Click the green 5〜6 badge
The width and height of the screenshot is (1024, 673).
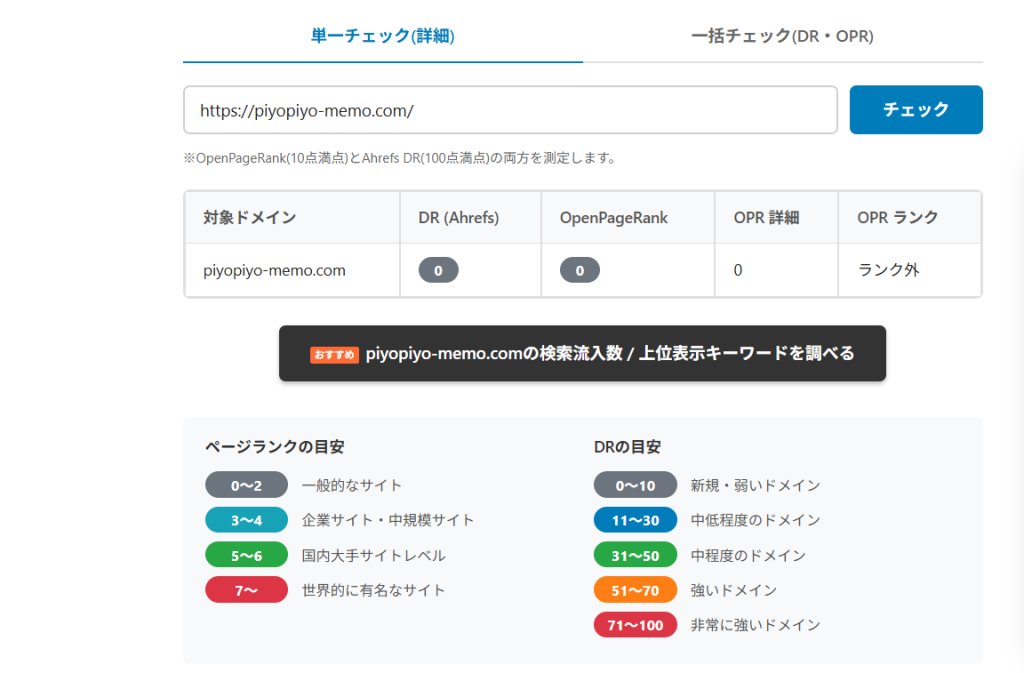(246, 555)
